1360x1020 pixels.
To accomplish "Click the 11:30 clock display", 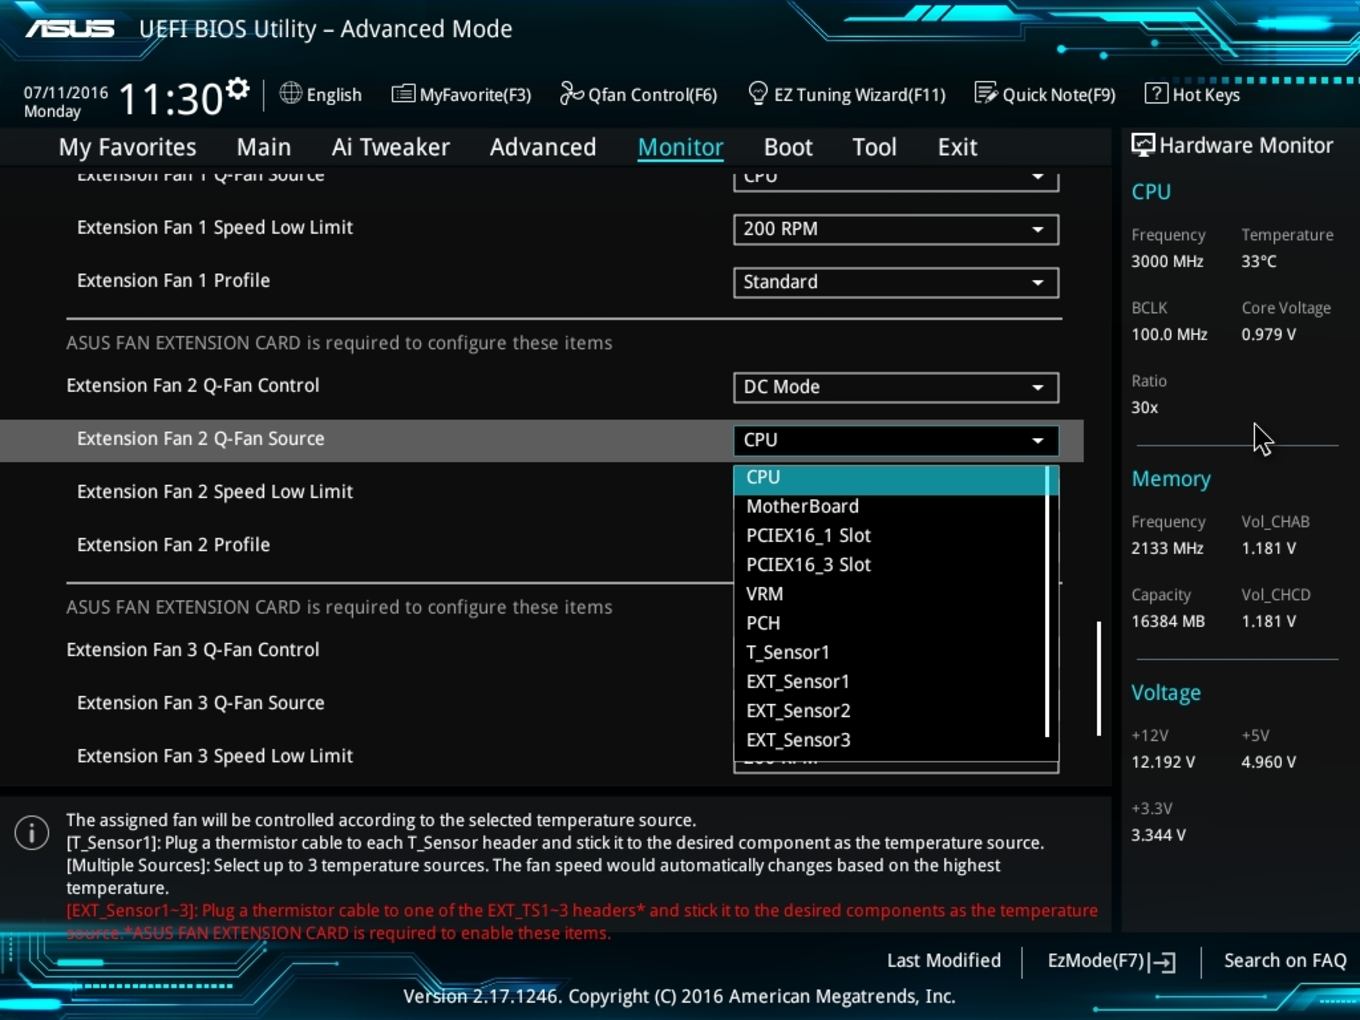I will tap(171, 99).
